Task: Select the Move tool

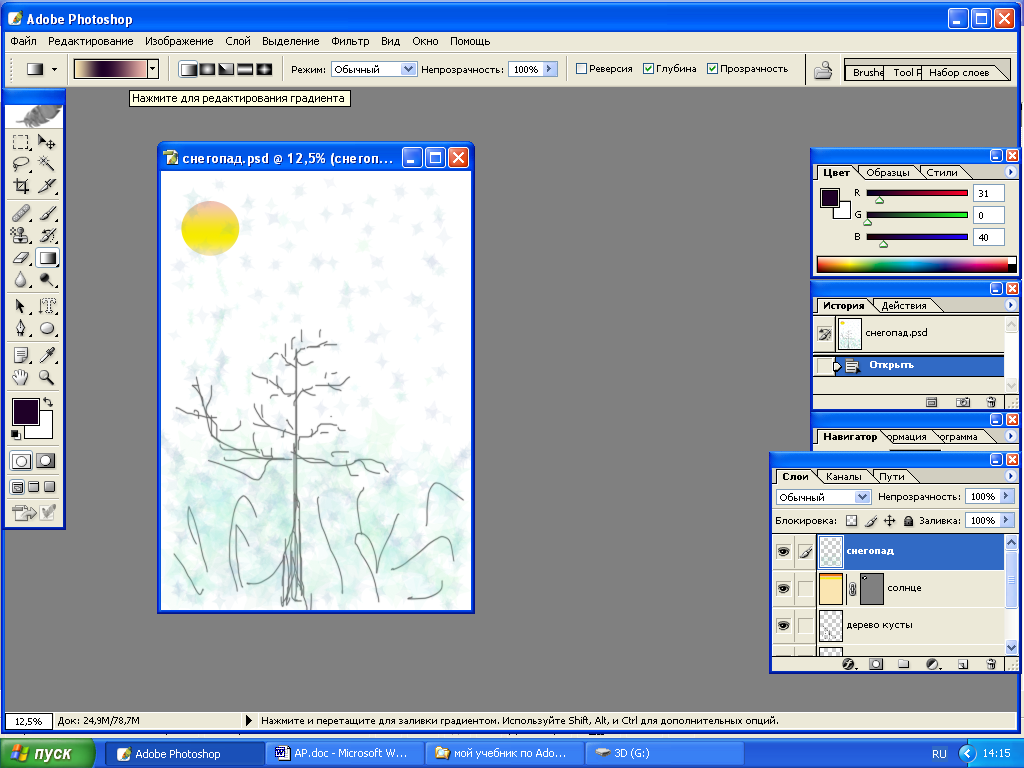Action: tap(46, 142)
